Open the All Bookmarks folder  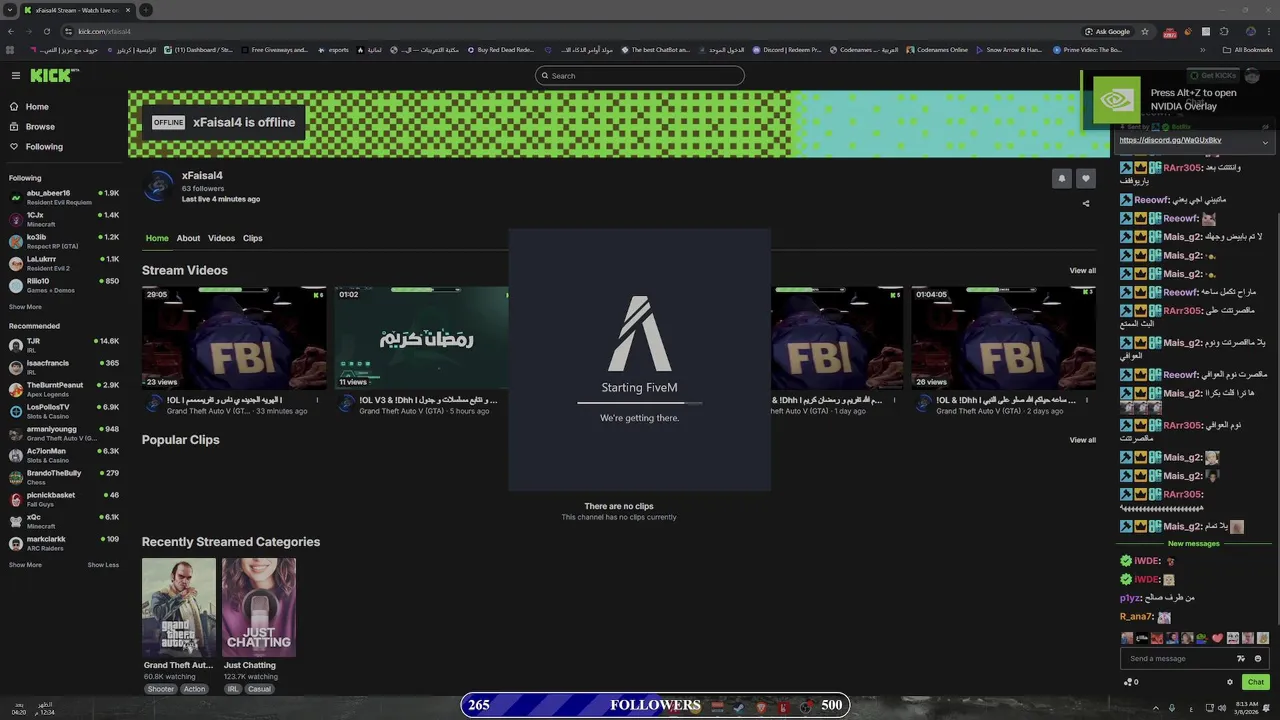point(1248,50)
